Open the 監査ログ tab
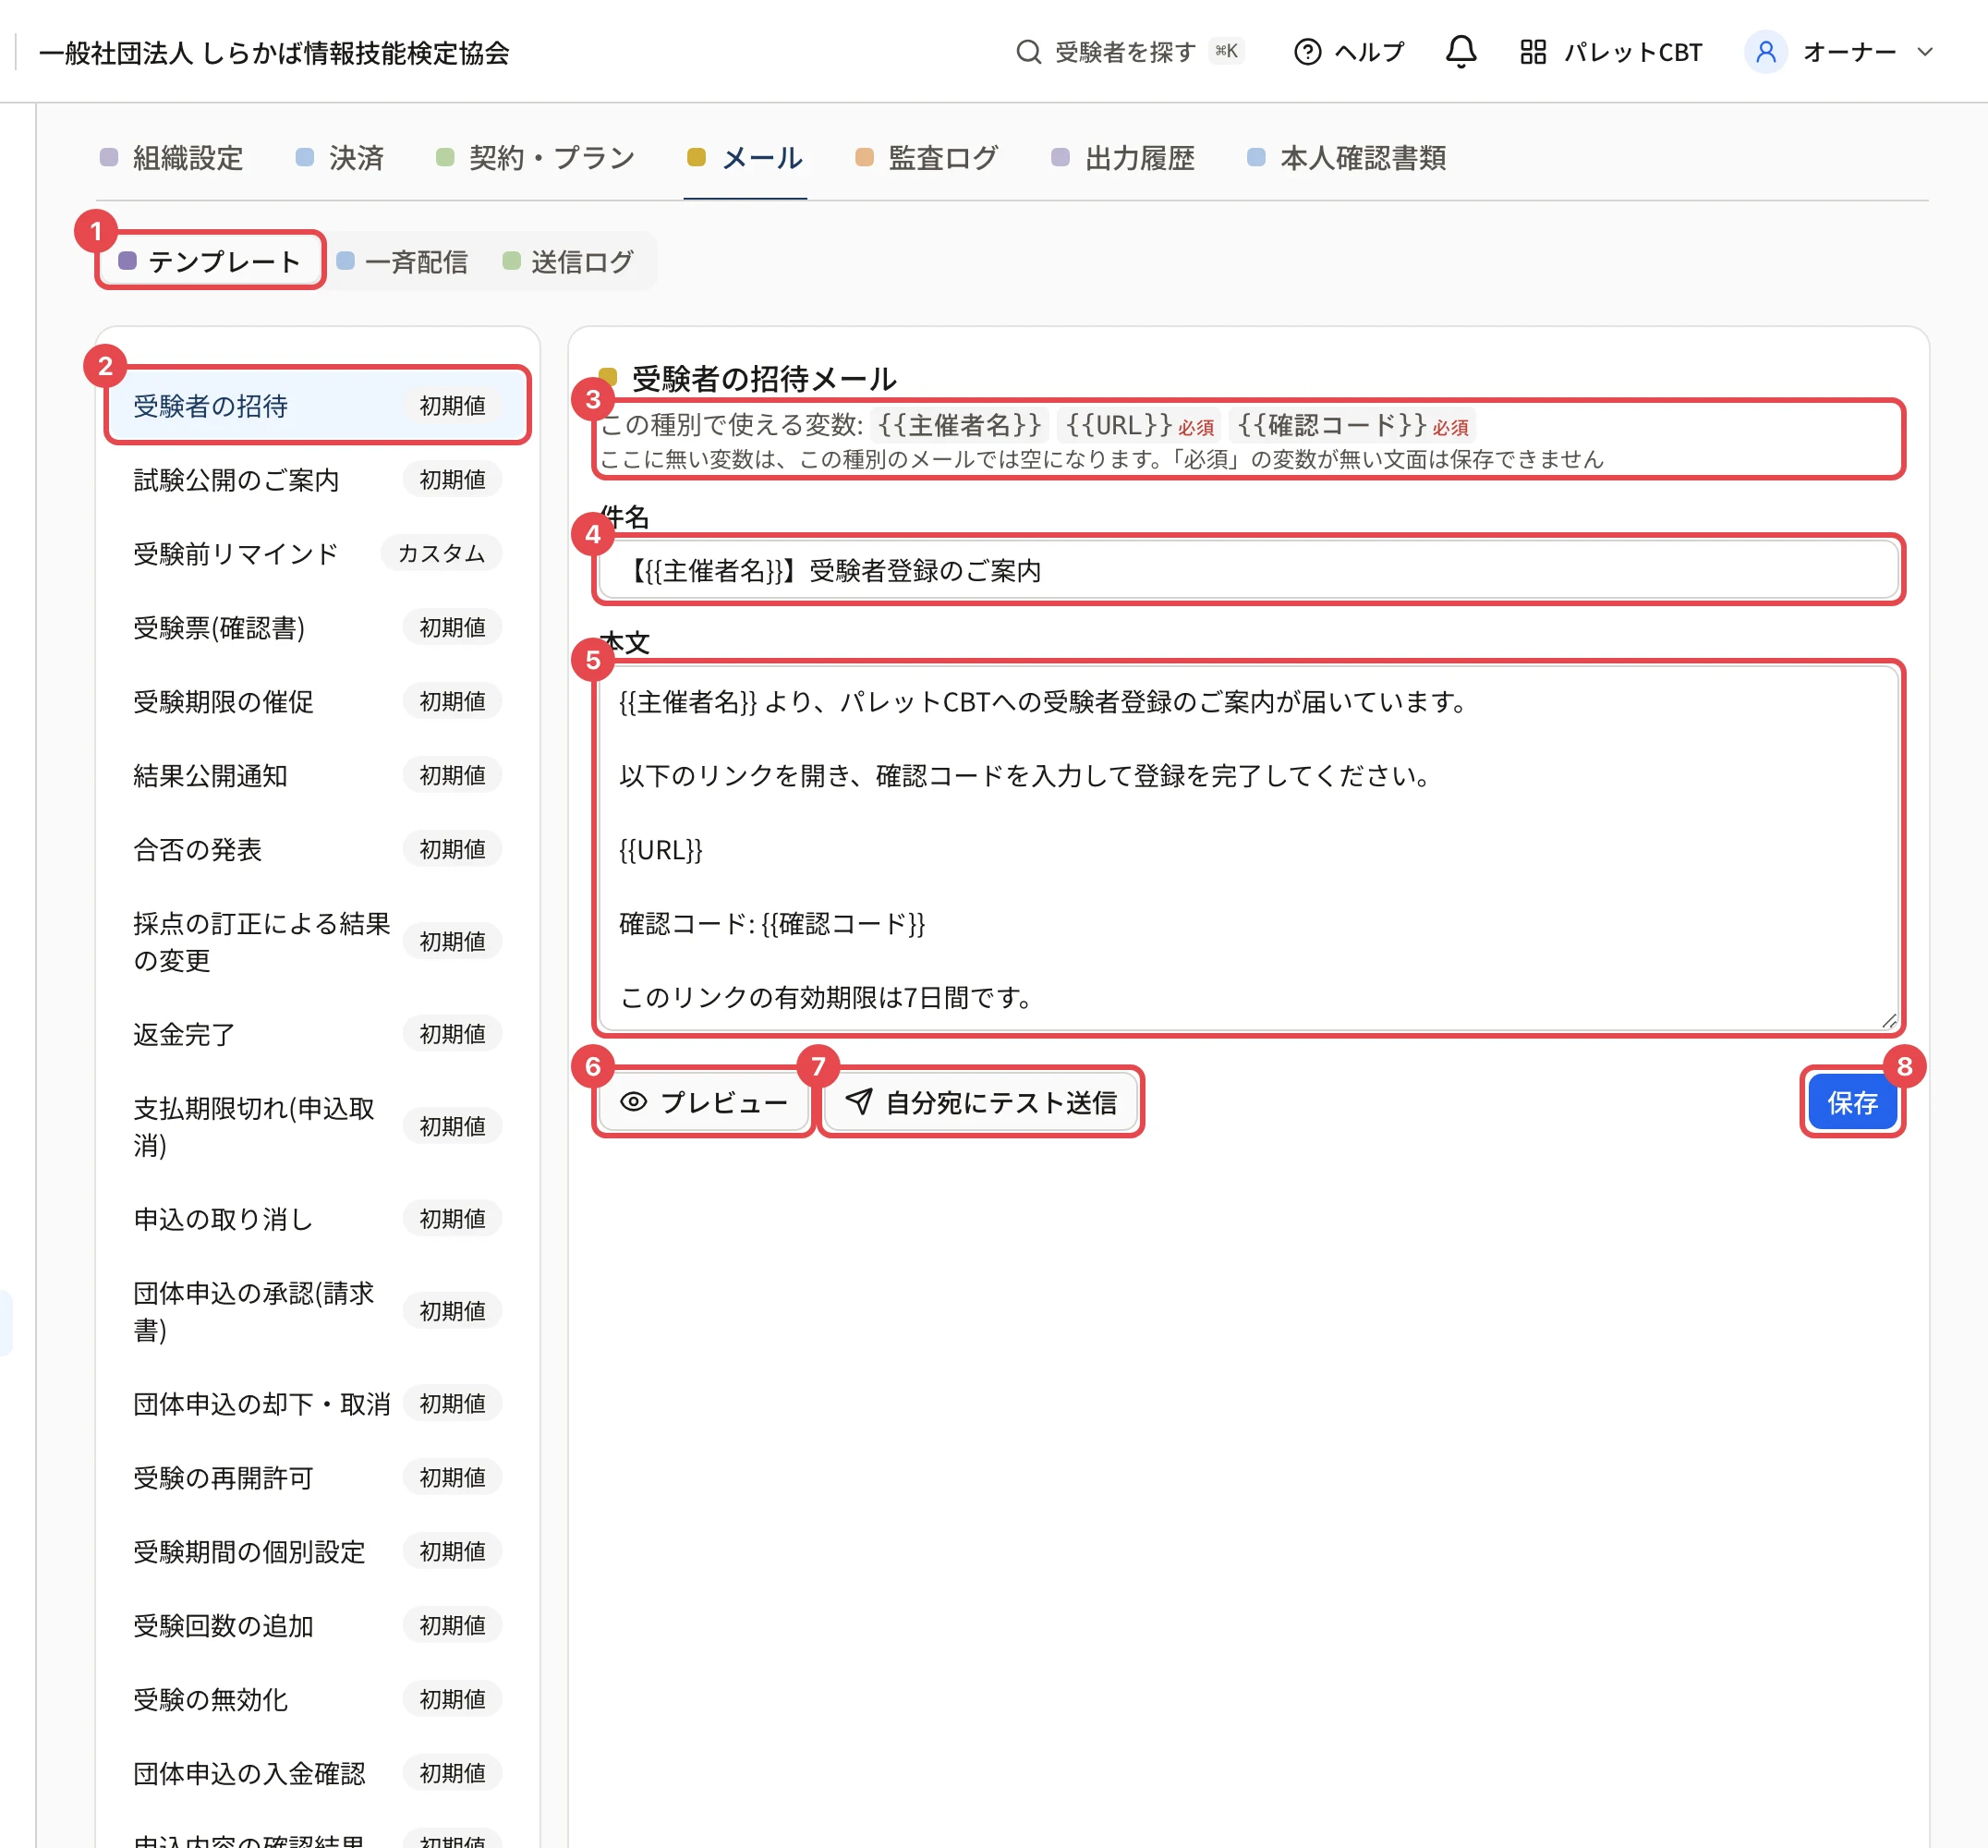The image size is (1988, 1848). (927, 158)
